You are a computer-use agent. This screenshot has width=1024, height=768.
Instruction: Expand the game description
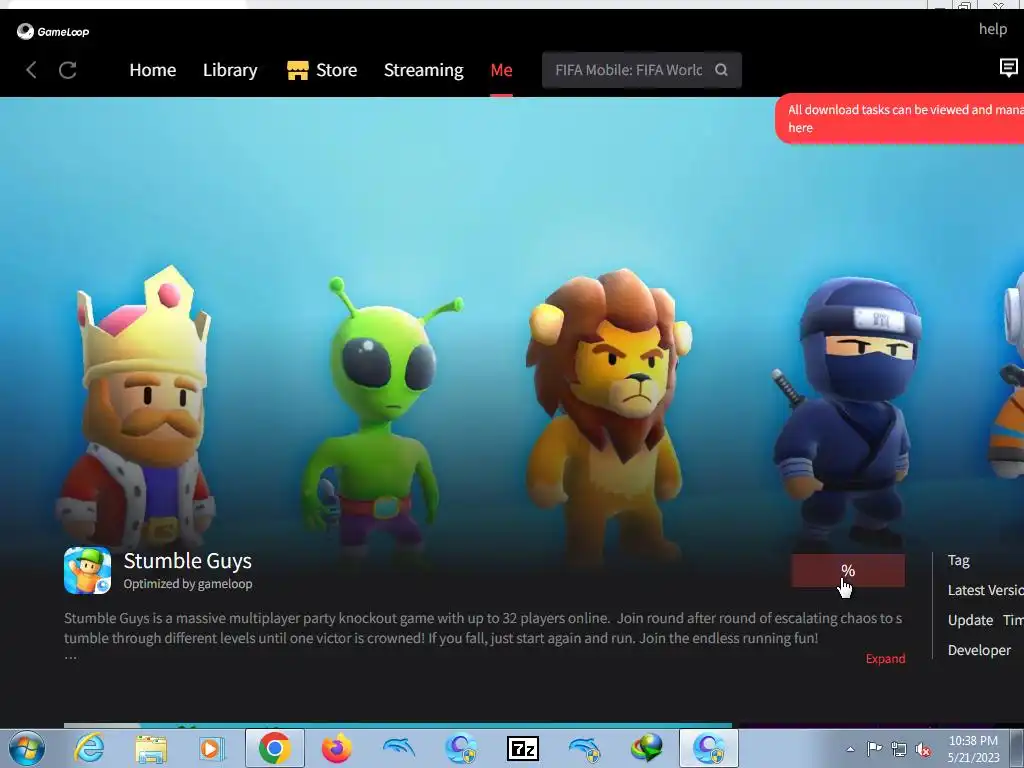[x=886, y=658]
